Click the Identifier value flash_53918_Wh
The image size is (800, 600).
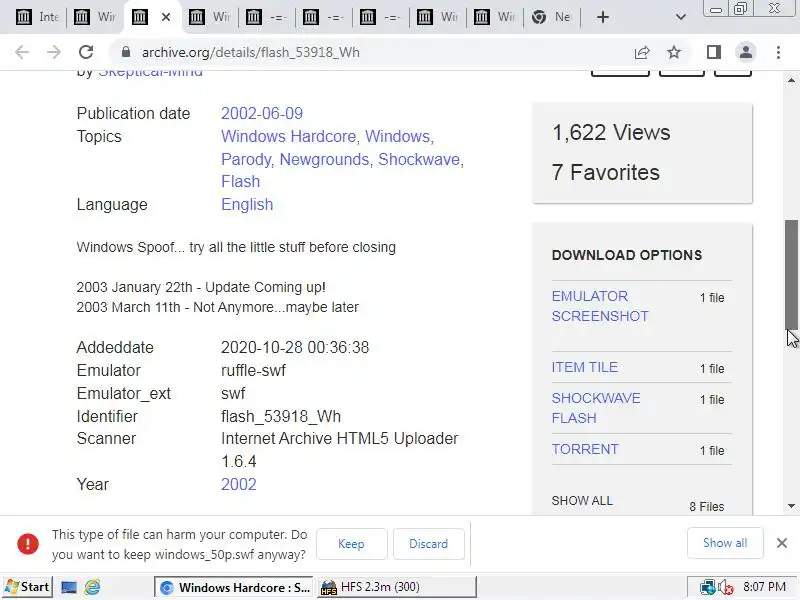[x=281, y=416]
